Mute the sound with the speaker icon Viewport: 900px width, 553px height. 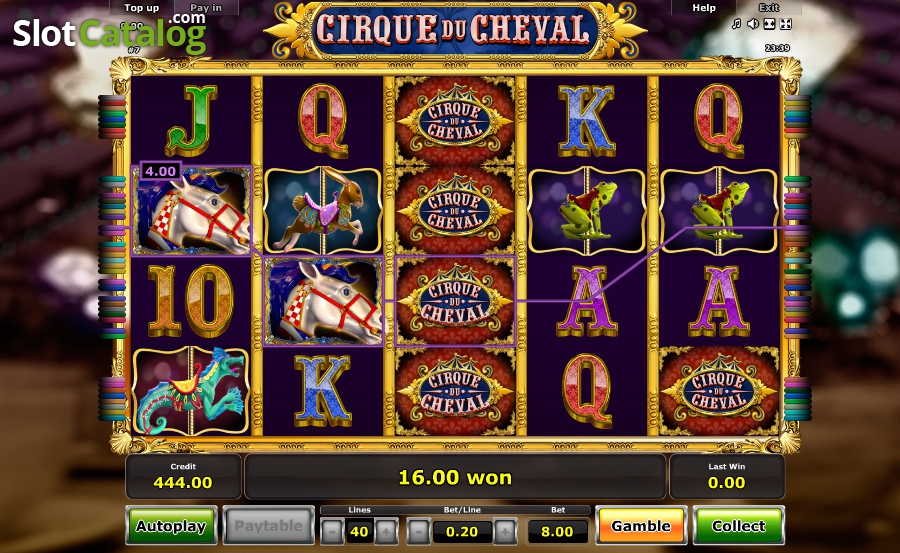point(753,24)
